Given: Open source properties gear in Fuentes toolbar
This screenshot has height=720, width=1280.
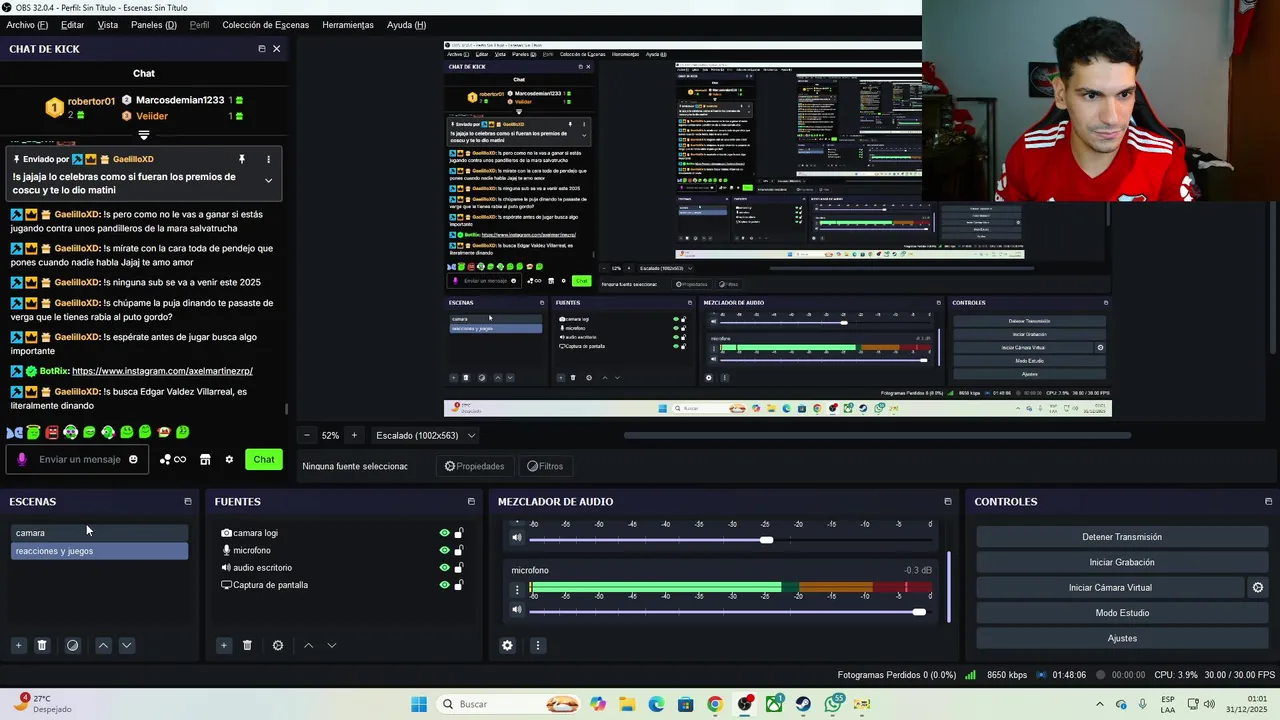Looking at the screenshot, I should click(x=278, y=645).
